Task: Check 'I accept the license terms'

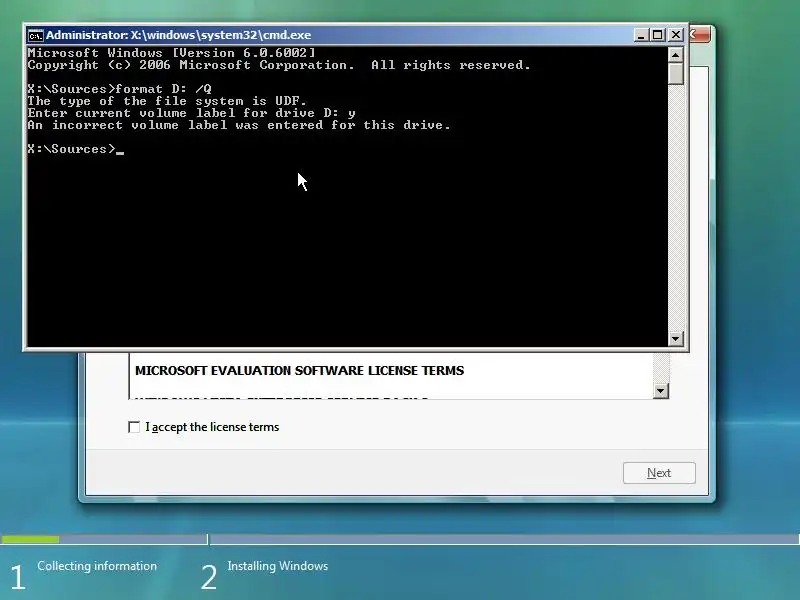Action: [x=134, y=427]
